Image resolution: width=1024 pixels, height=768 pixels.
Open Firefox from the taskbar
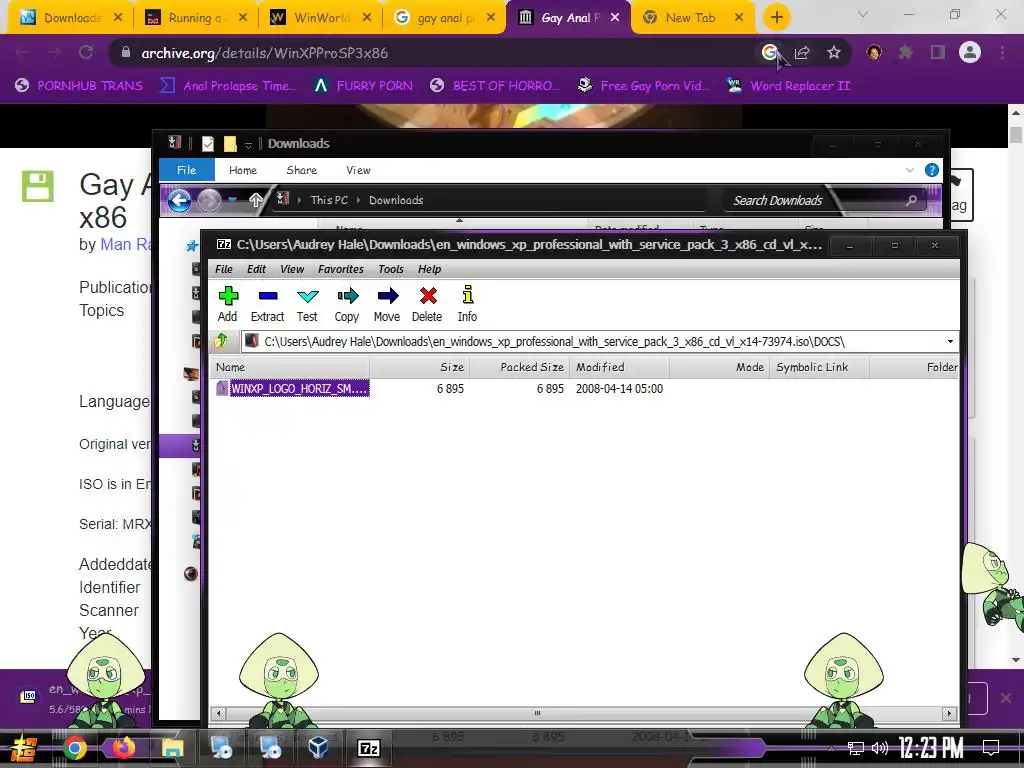tap(124, 748)
